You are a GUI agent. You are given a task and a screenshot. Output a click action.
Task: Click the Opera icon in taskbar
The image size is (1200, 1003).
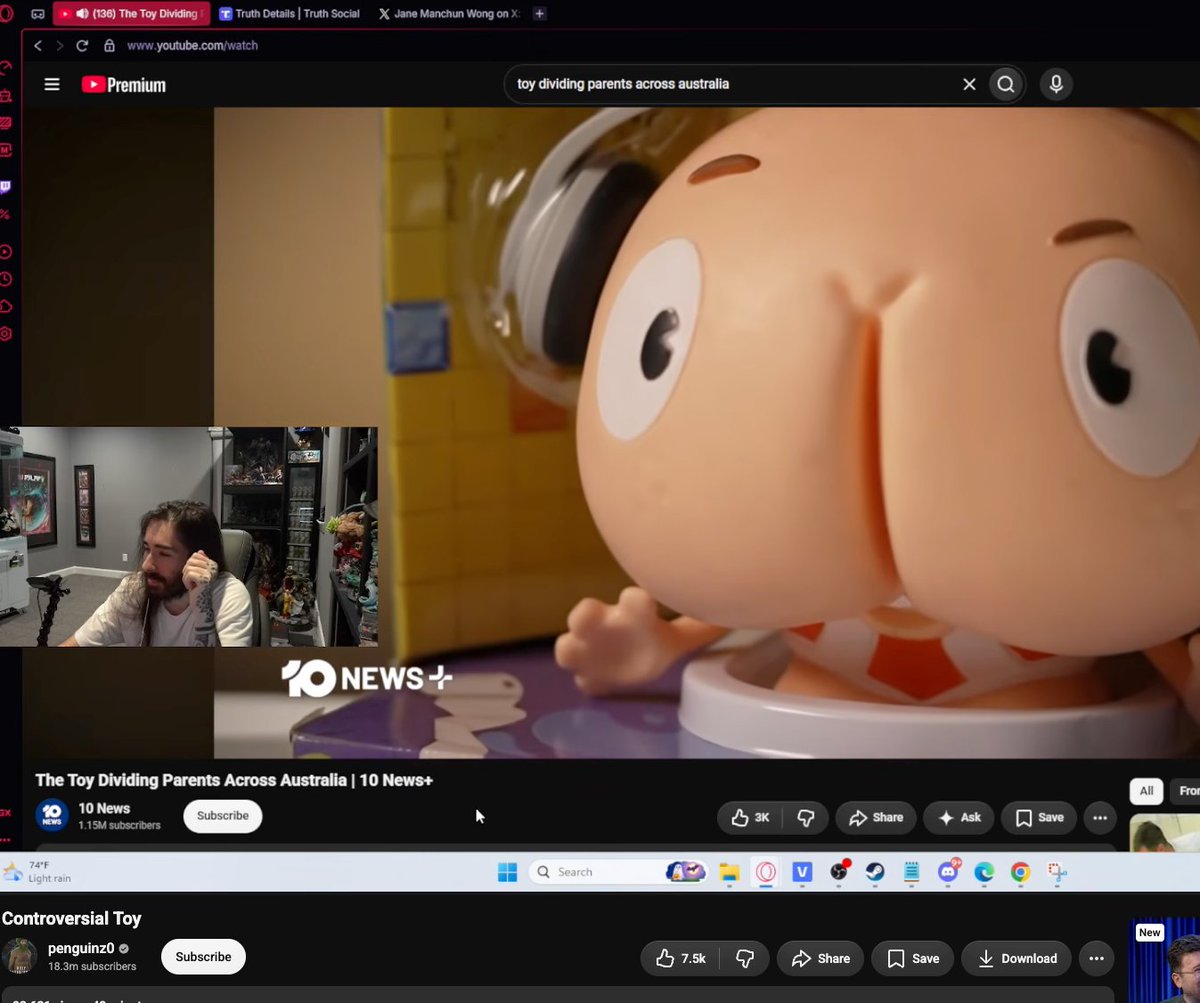point(766,872)
